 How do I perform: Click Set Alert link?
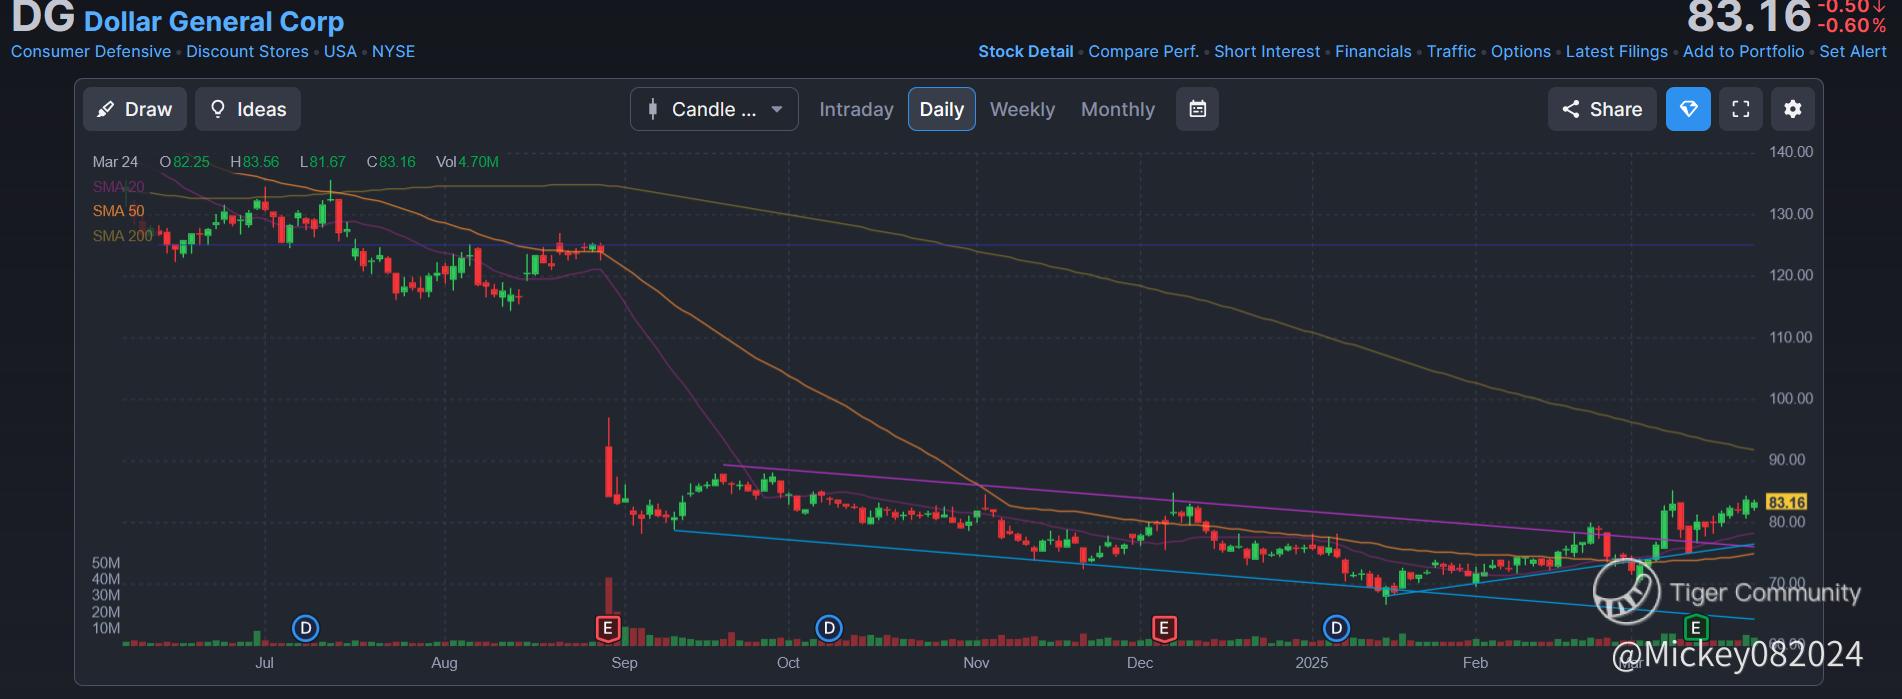[x=1853, y=51]
